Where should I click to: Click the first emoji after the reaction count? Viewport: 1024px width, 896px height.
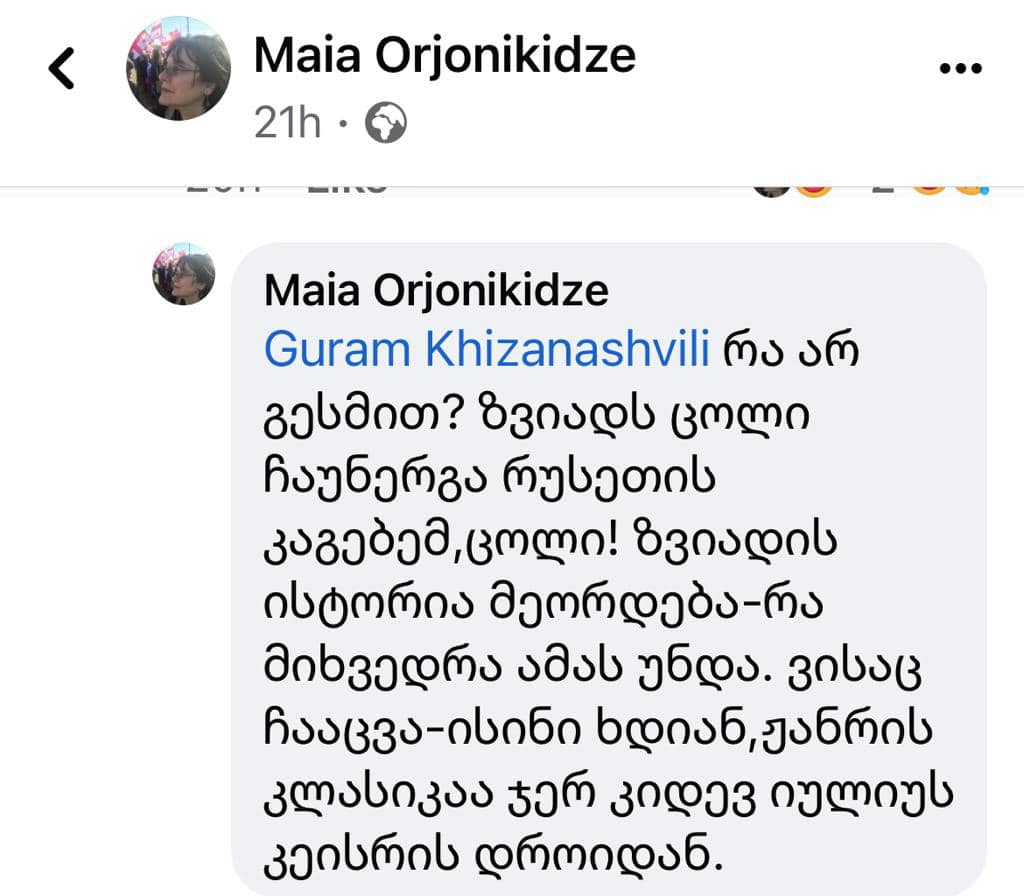pyautogui.click(x=929, y=190)
